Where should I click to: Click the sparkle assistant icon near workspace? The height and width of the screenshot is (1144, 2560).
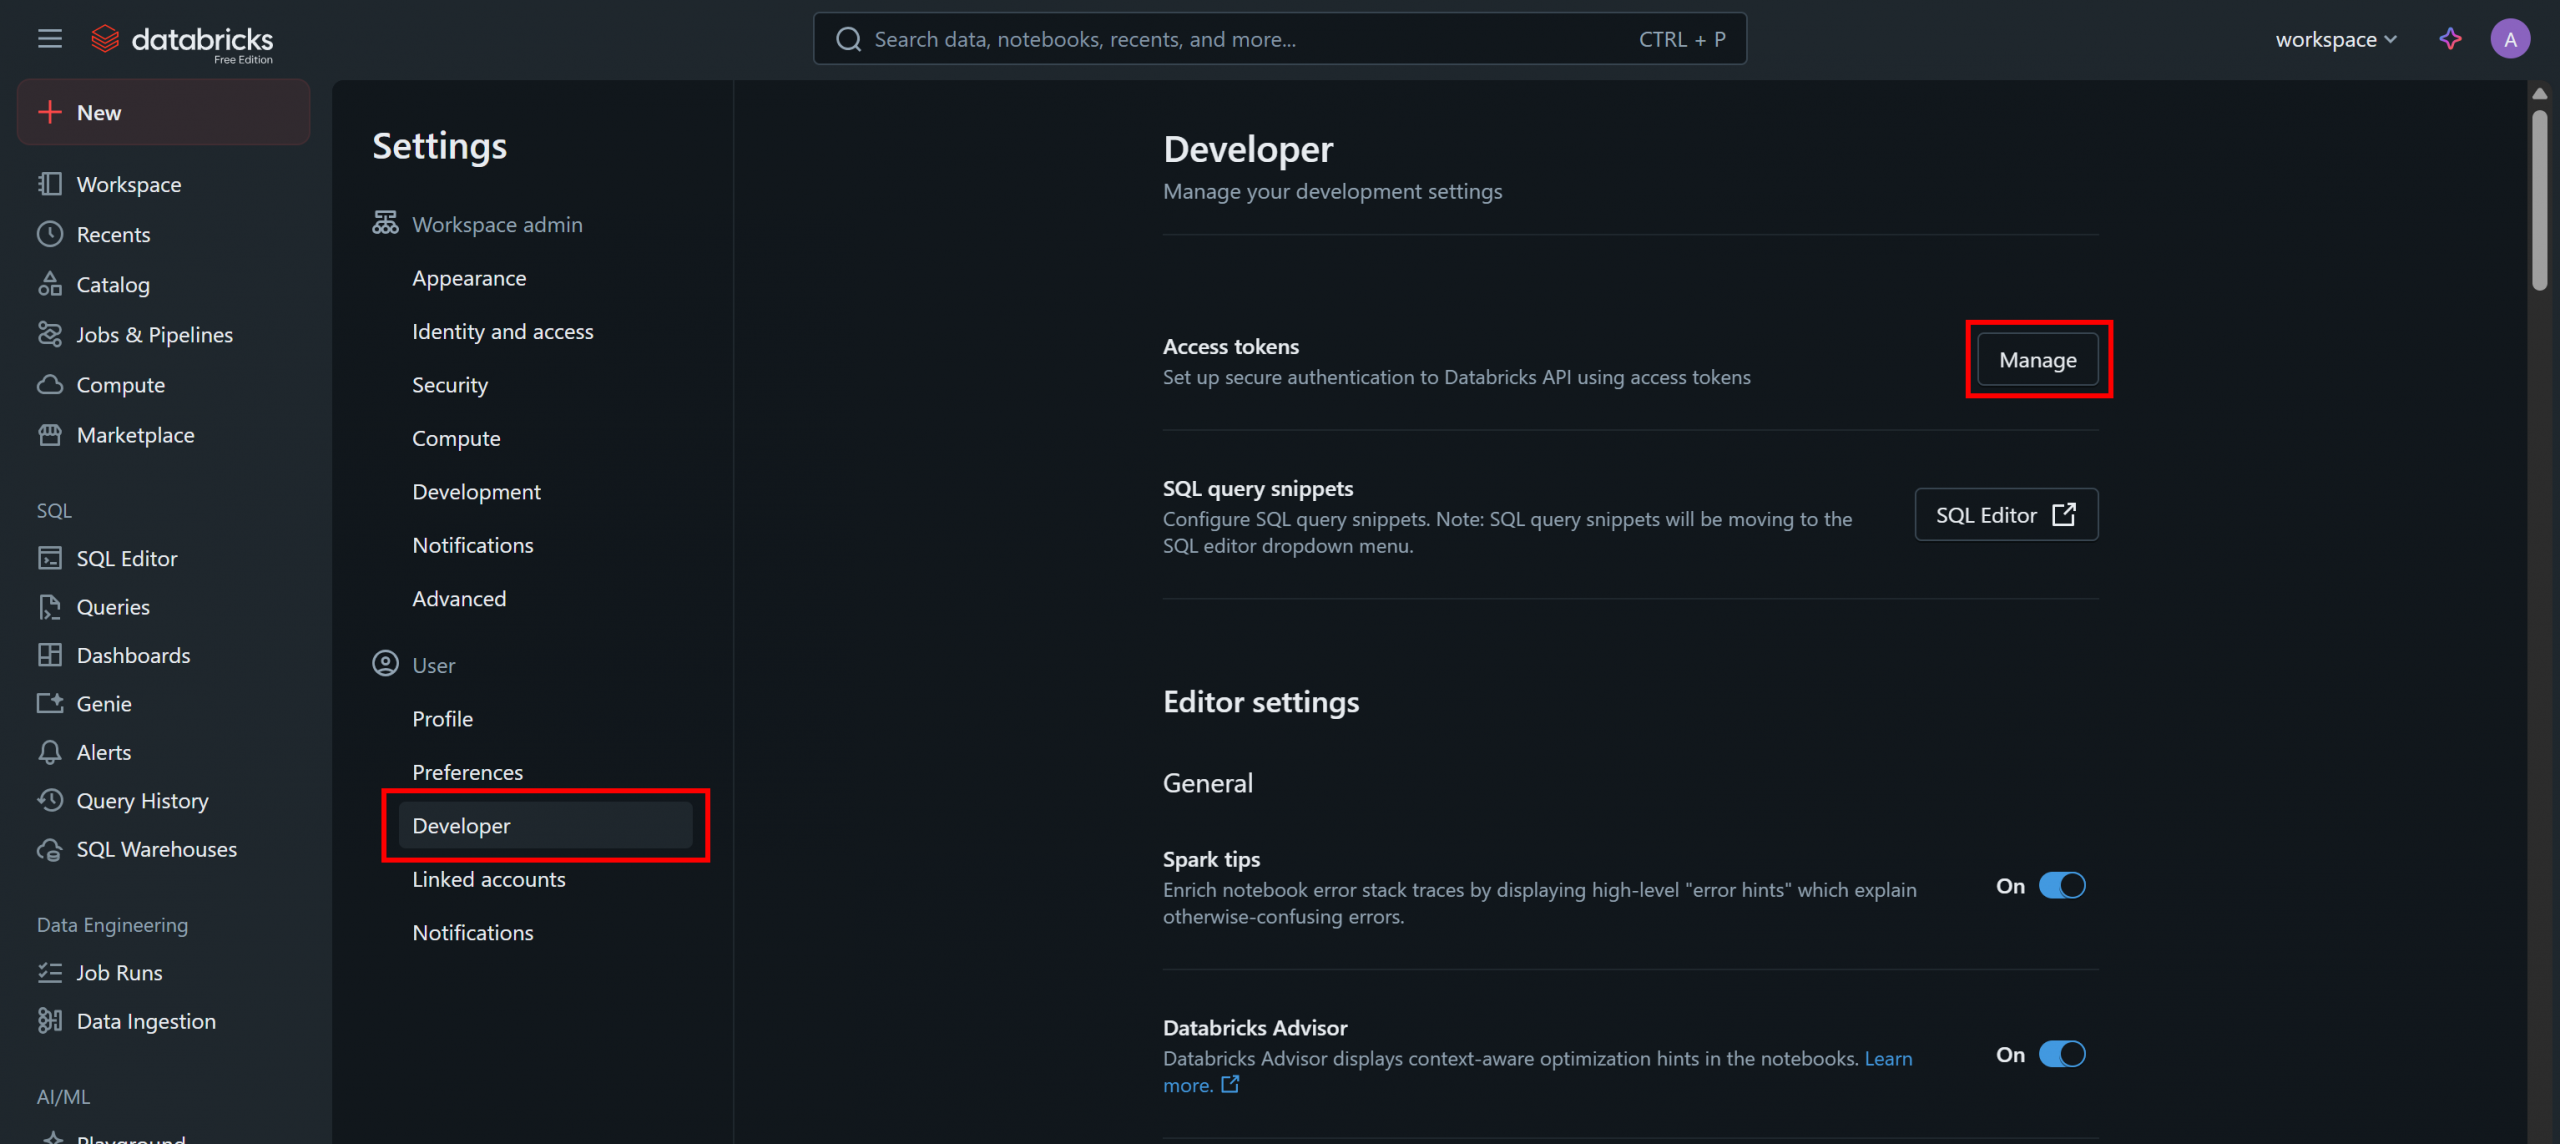pyautogui.click(x=2450, y=38)
